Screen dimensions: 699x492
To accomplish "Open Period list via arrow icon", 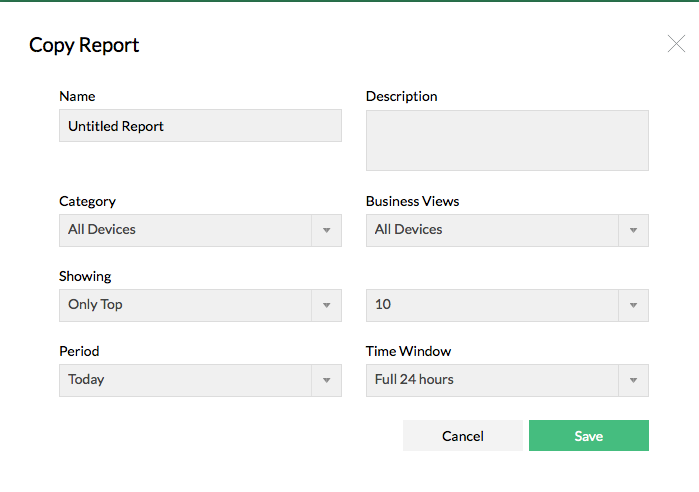I will [x=326, y=380].
